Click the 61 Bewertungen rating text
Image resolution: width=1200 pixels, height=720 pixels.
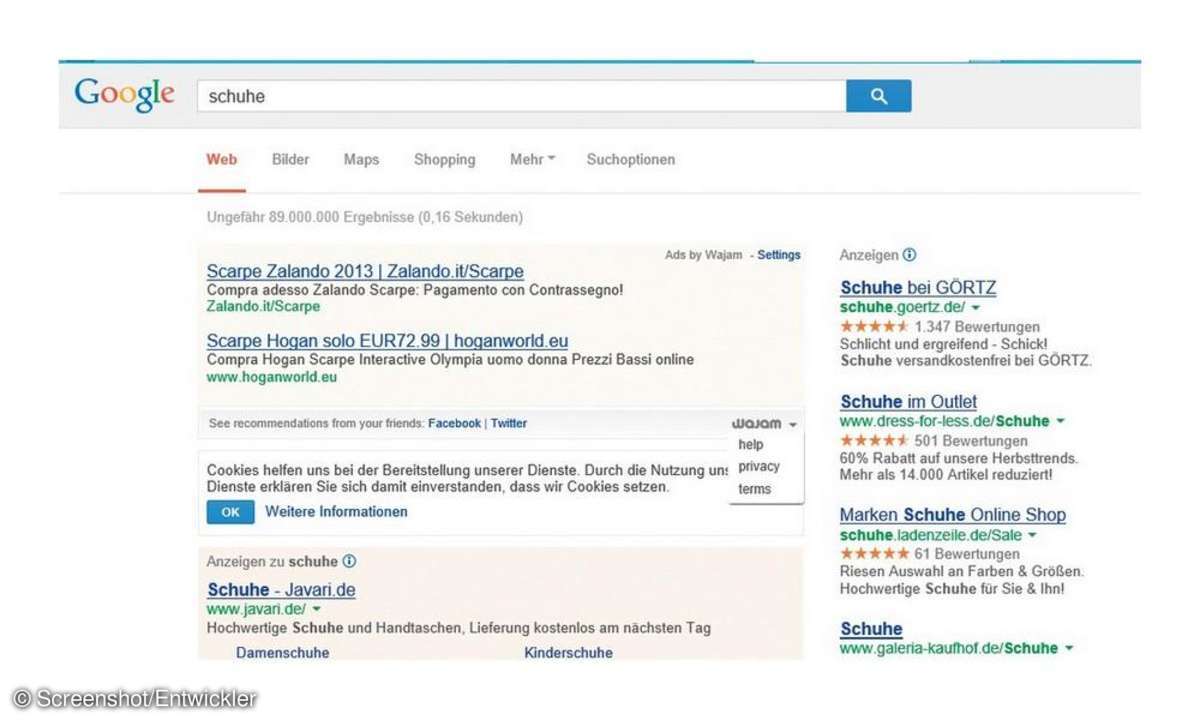coord(967,554)
